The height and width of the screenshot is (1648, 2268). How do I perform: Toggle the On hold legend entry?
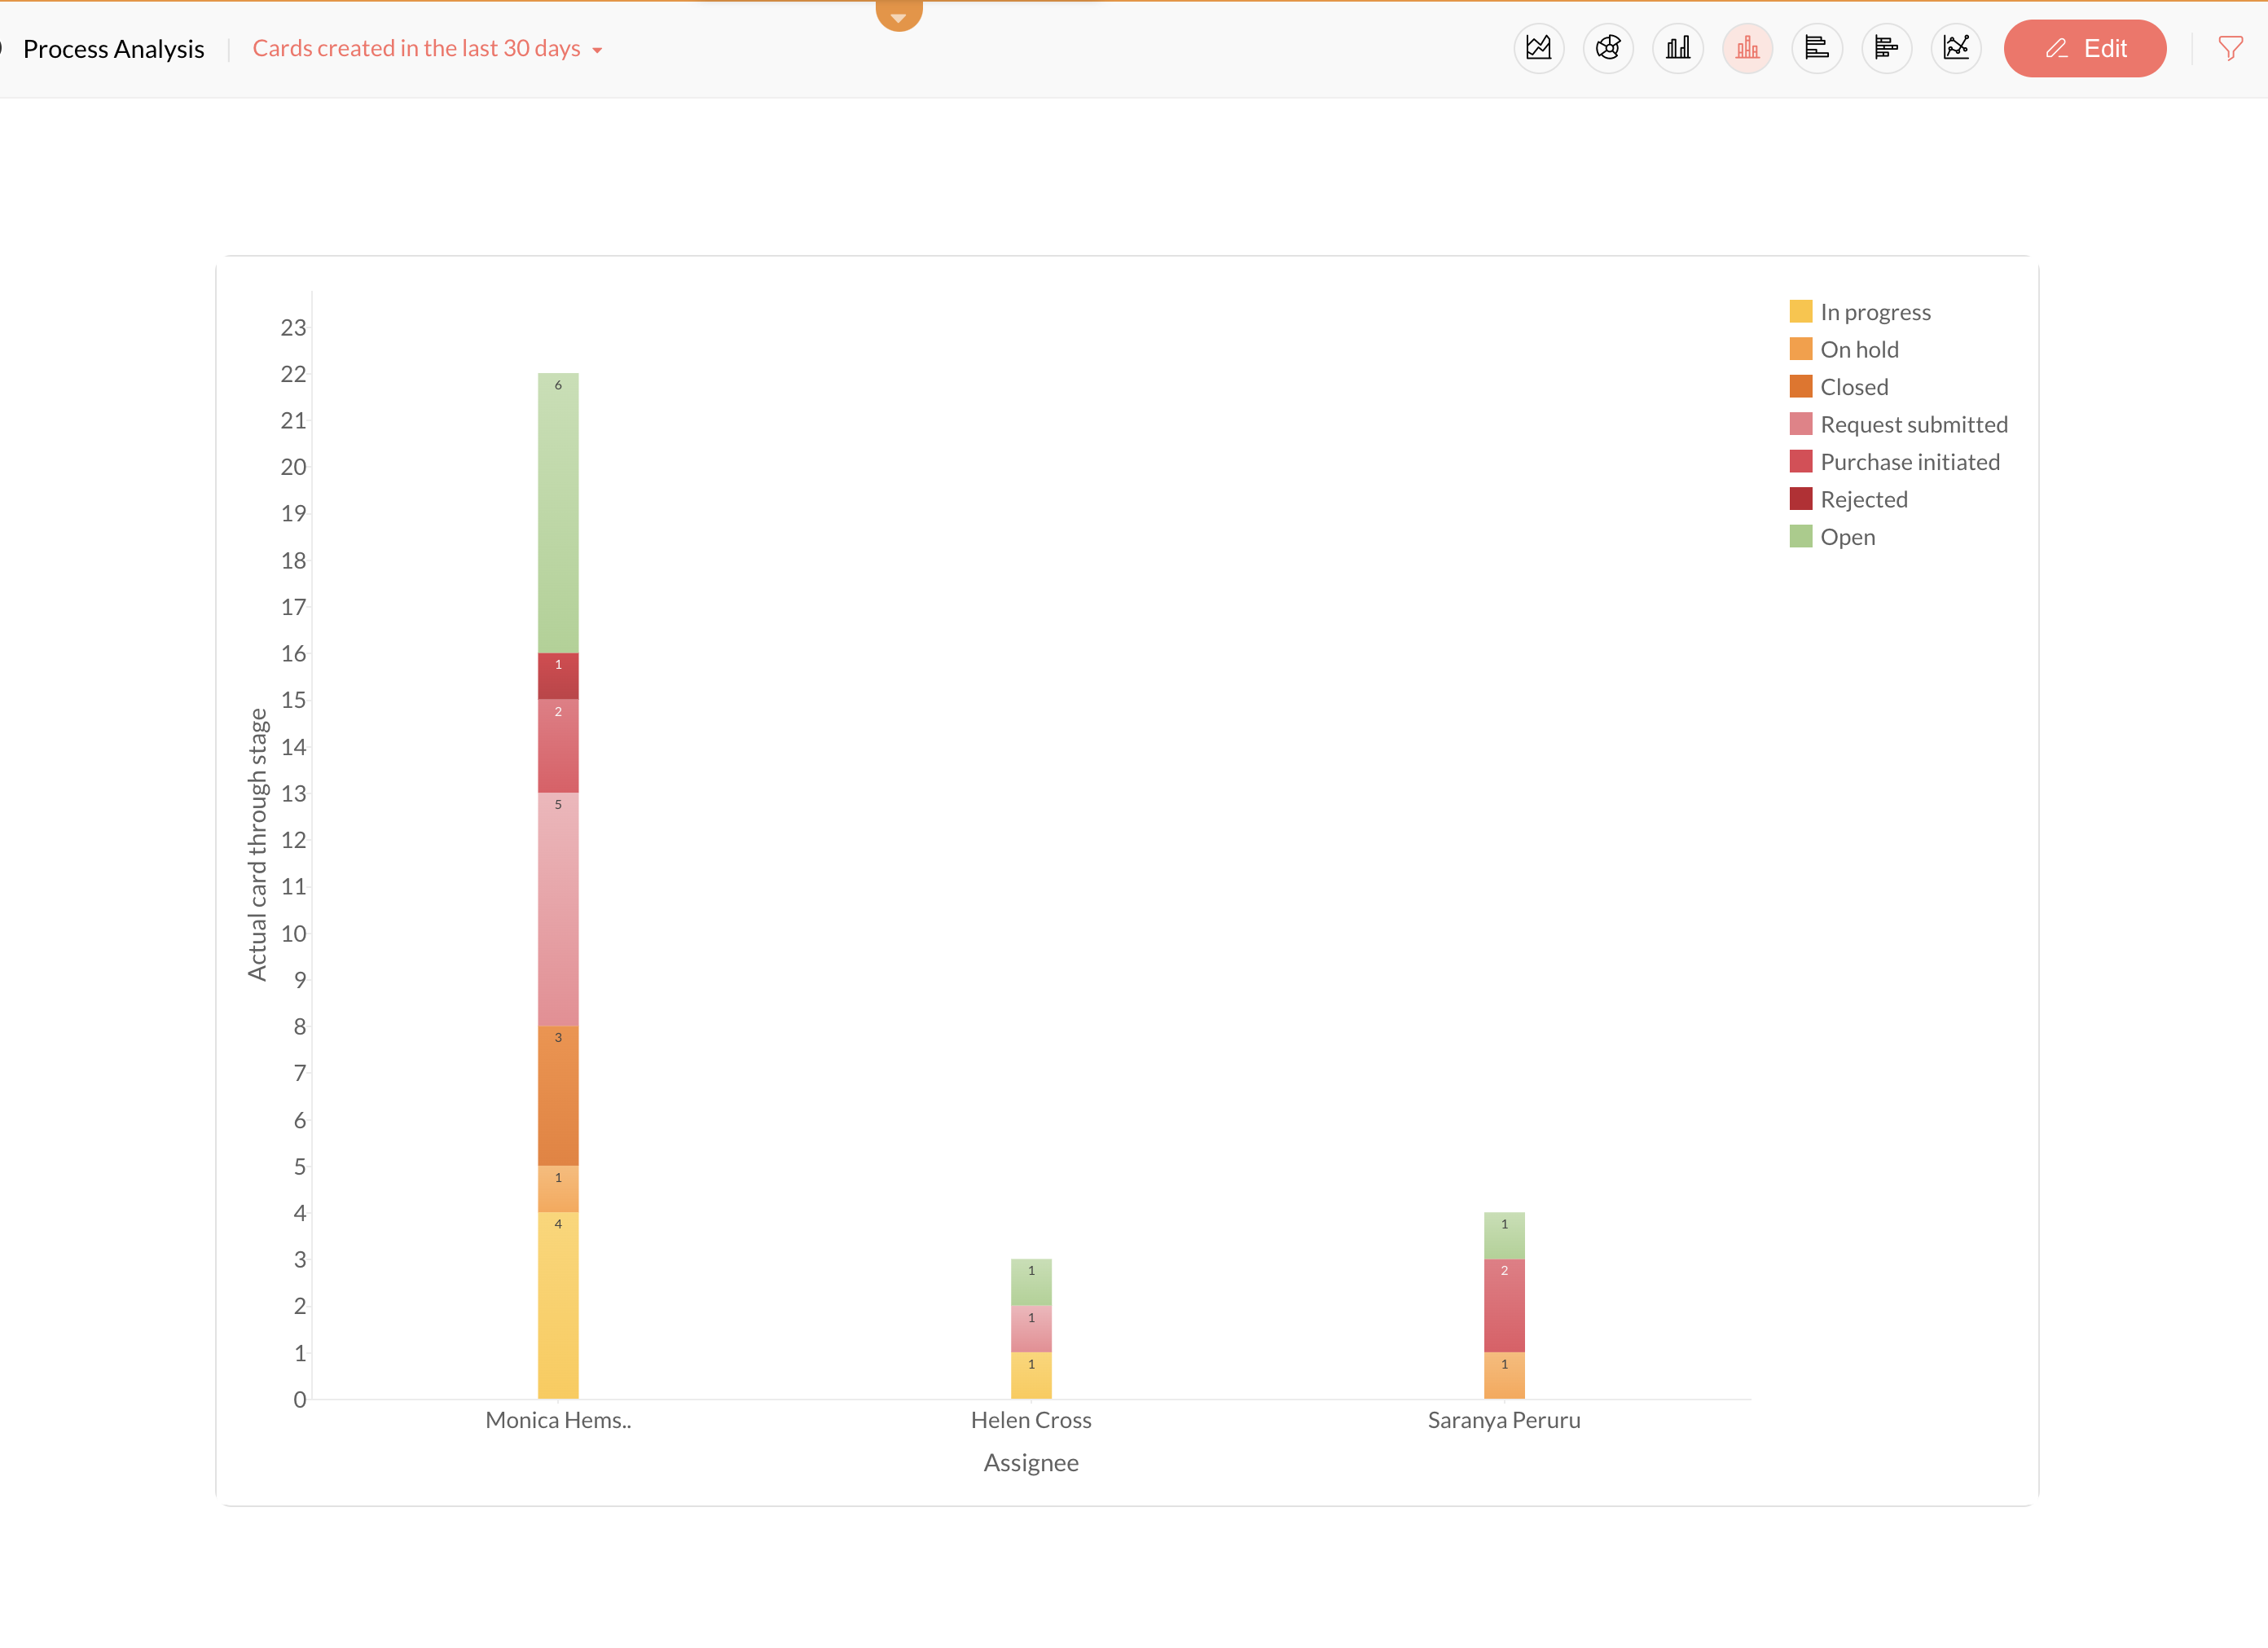1859,350
